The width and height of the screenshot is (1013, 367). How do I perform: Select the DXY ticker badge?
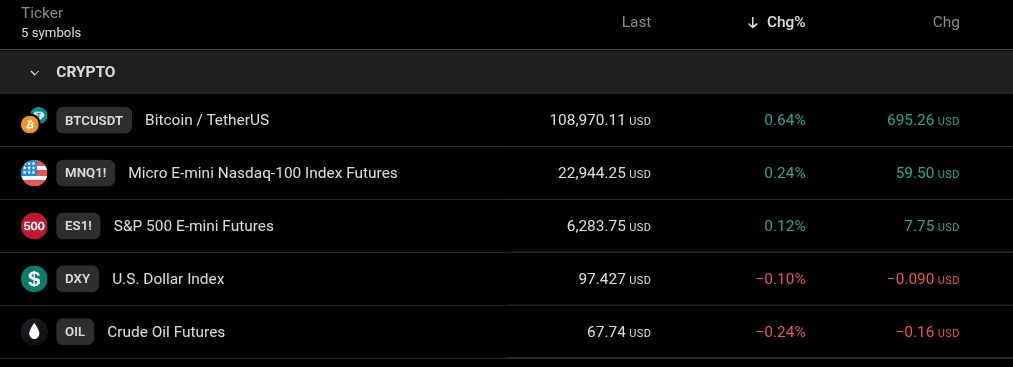click(x=78, y=279)
